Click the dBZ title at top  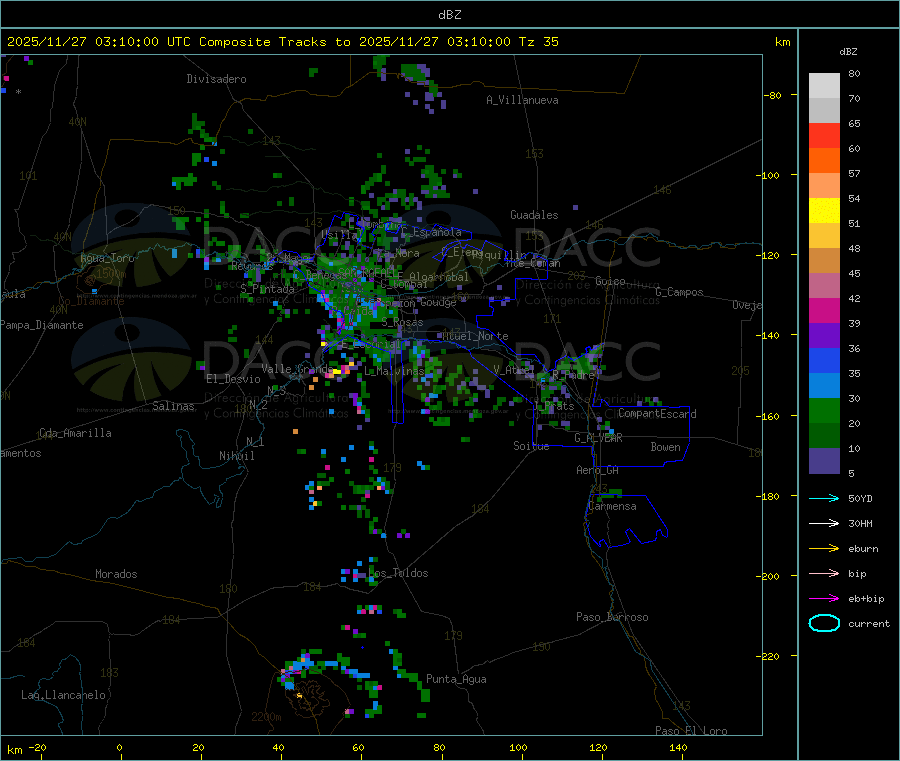point(450,15)
